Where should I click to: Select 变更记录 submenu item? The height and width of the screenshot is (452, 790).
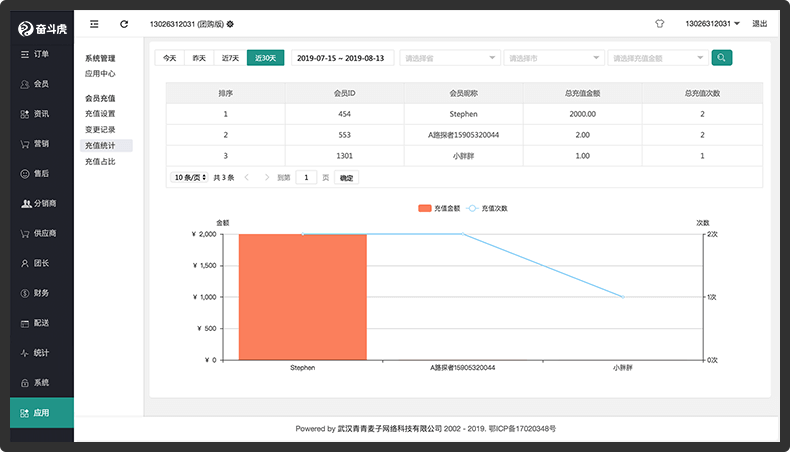point(100,130)
